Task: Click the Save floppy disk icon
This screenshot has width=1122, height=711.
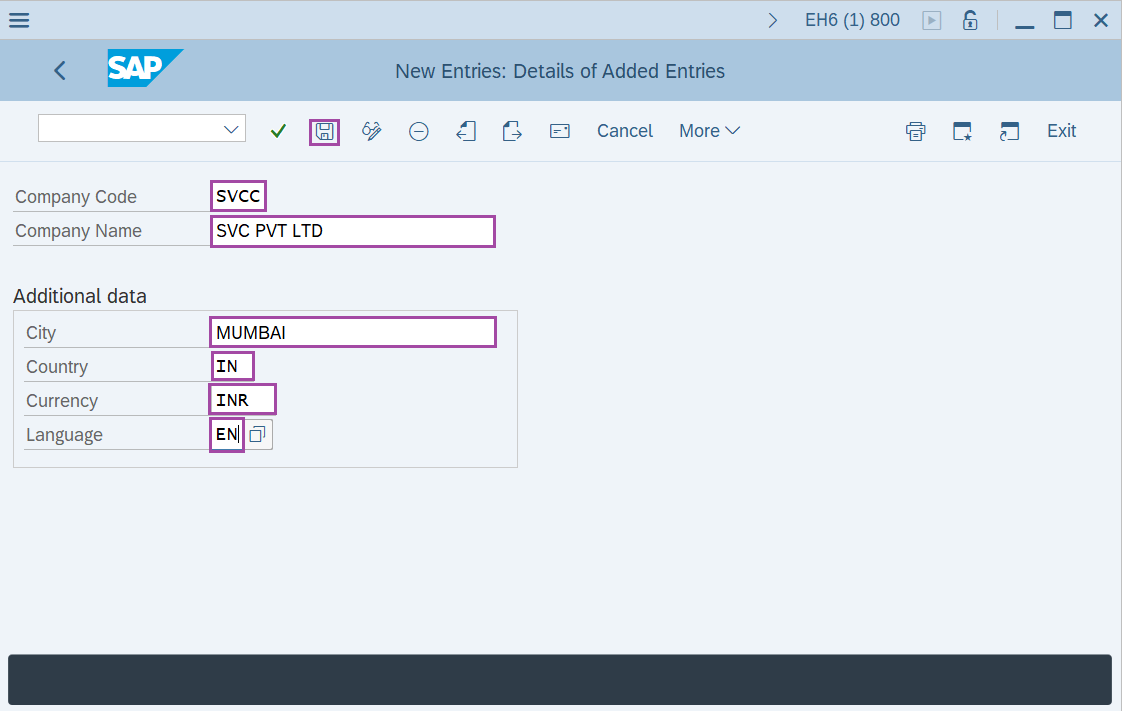Action: tap(324, 131)
